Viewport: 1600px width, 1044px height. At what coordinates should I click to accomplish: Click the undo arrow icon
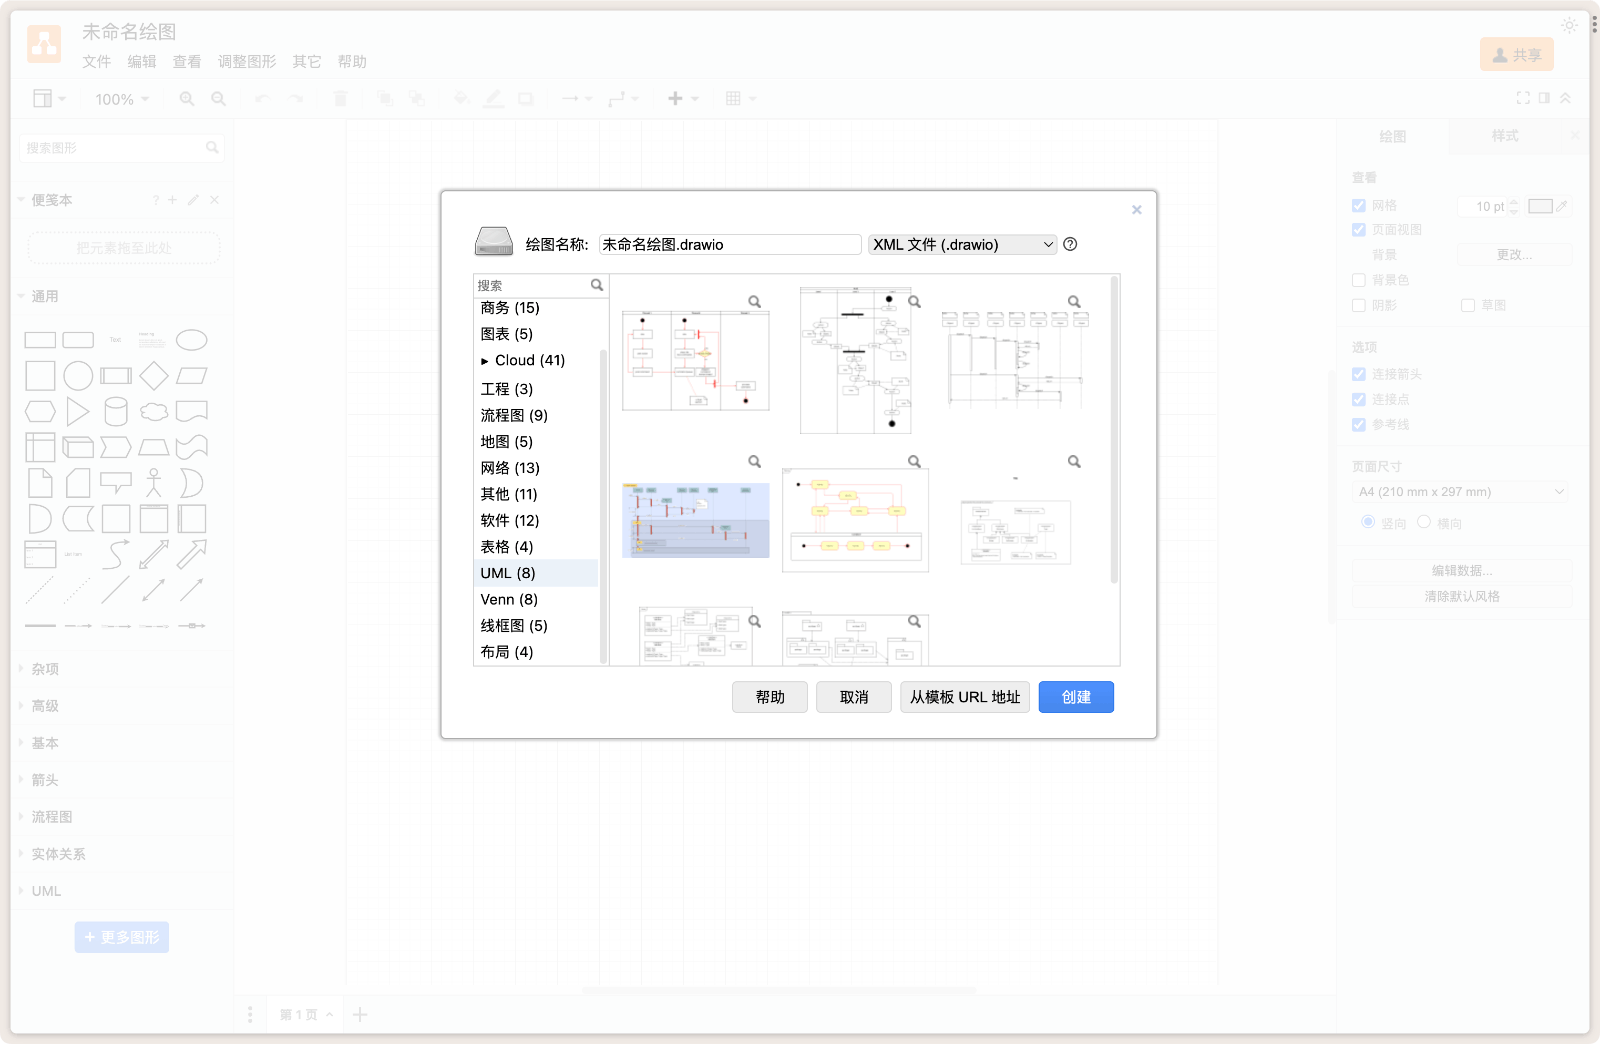pos(262,99)
